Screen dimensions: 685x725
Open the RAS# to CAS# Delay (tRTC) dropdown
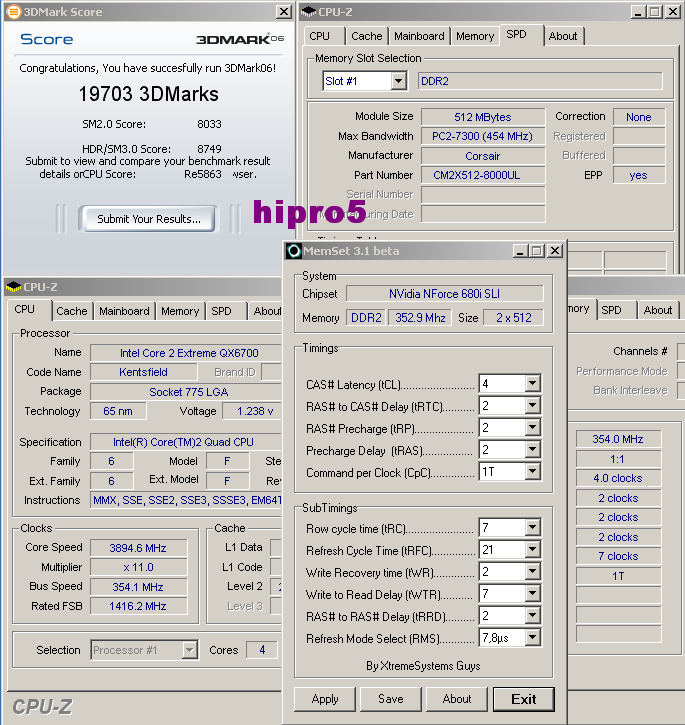(532, 405)
